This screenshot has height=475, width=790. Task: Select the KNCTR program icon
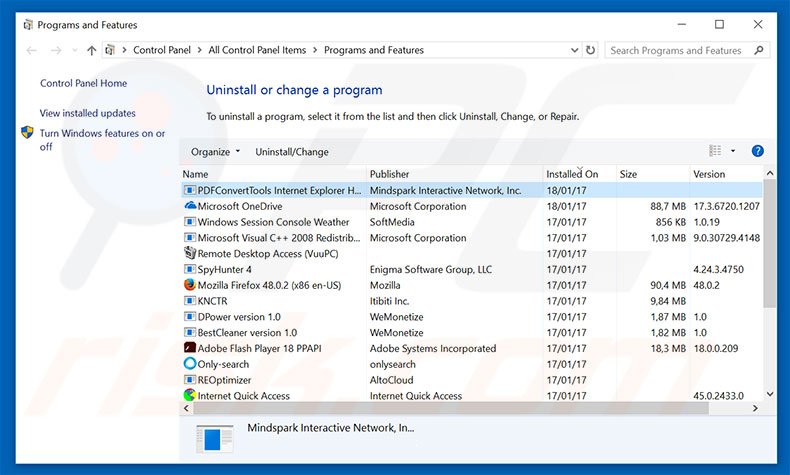click(x=189, y=301)
